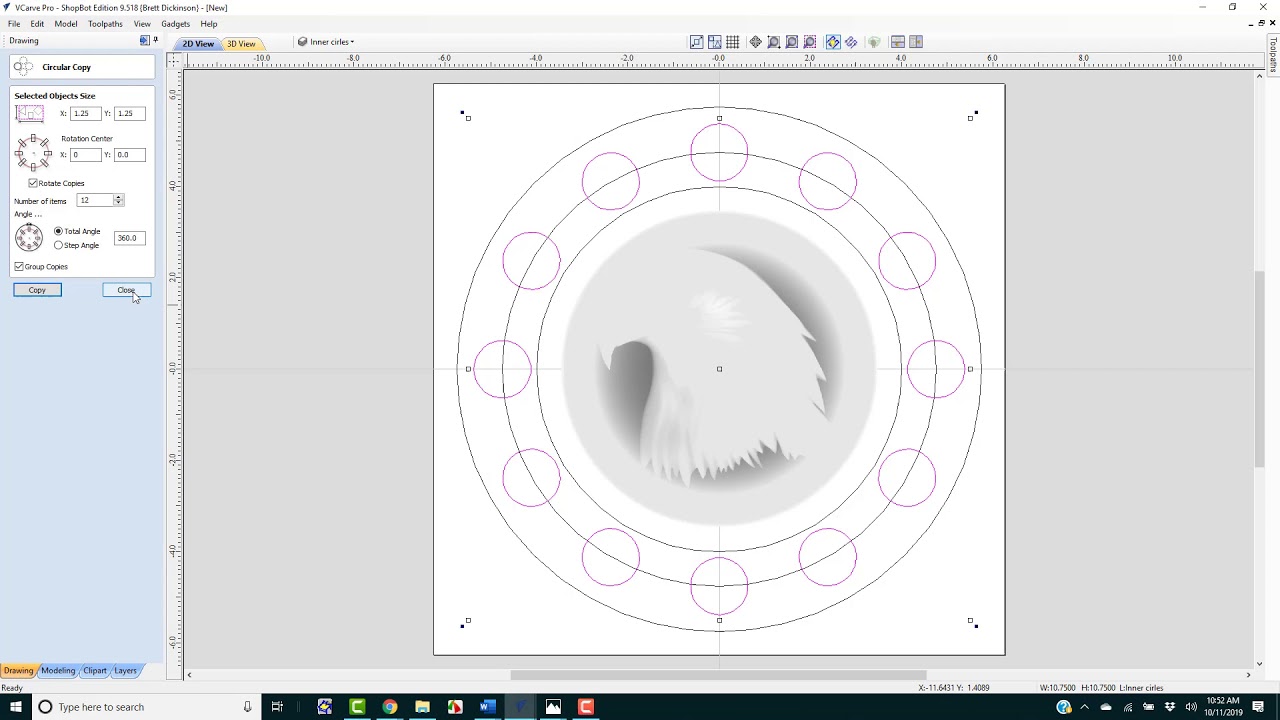Tile the views vertically
The height and width of the screenshot is (720, 1280).
tap(915, 42)
